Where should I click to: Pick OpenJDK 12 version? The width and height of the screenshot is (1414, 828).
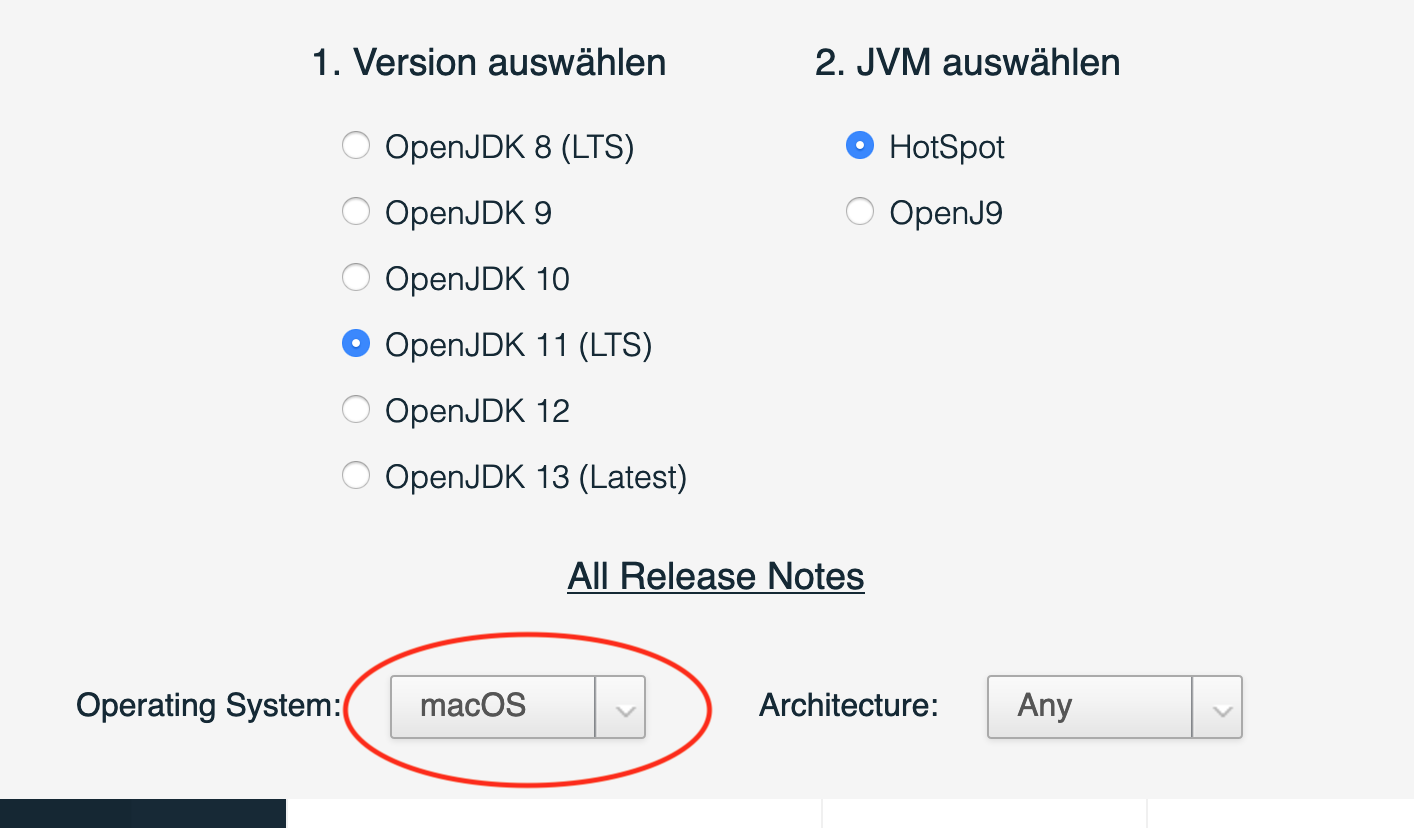(356, 410)
